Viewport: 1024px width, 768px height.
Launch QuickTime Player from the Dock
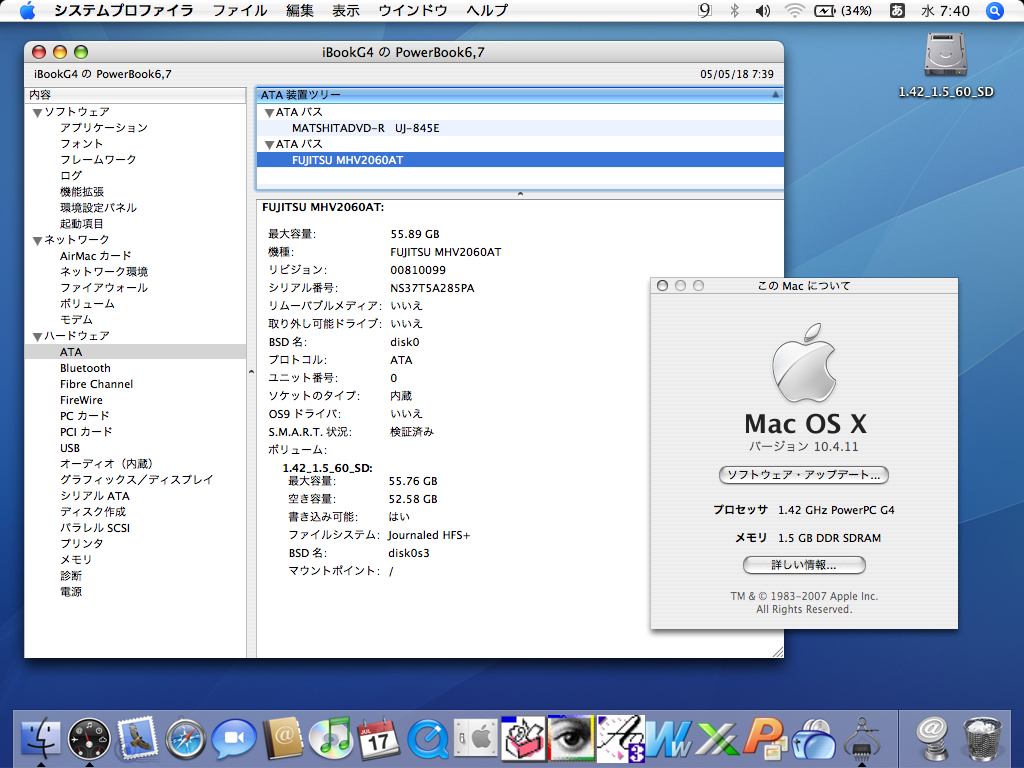click(x=428, y=739)
